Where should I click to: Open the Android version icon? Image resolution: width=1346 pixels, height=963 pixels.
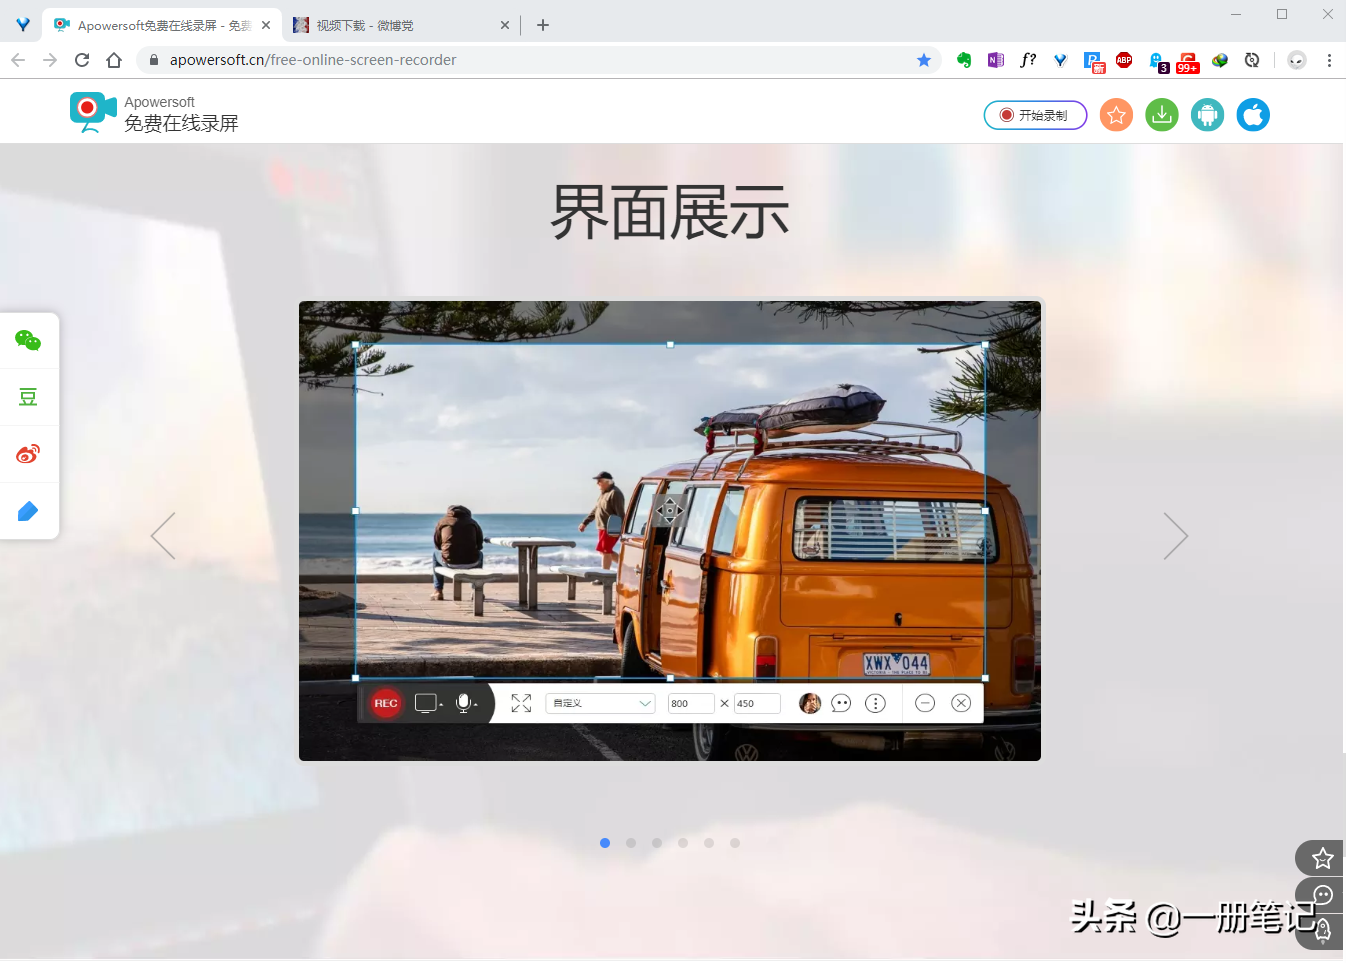[1207, 115]
